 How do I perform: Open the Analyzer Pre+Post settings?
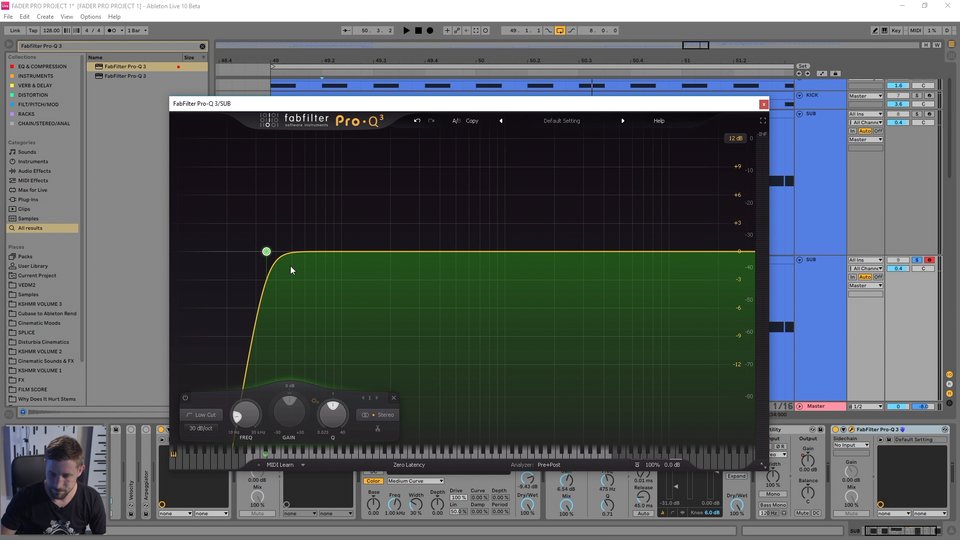(549, 465)
